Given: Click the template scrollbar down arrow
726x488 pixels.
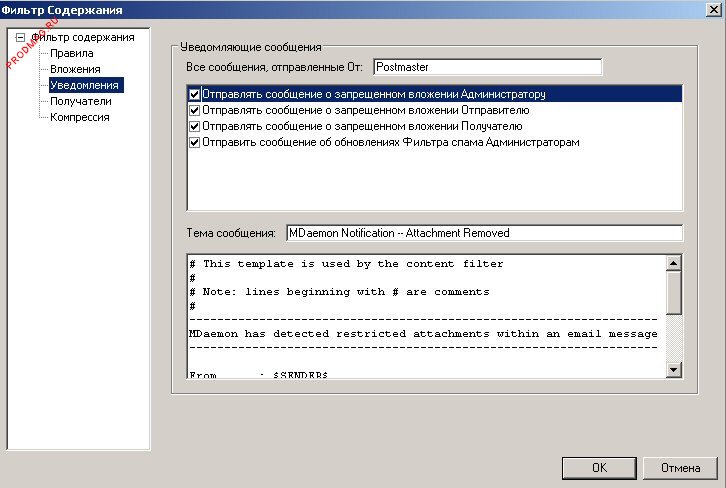Looking at the screenshot, I should click(x=673, y=370).
